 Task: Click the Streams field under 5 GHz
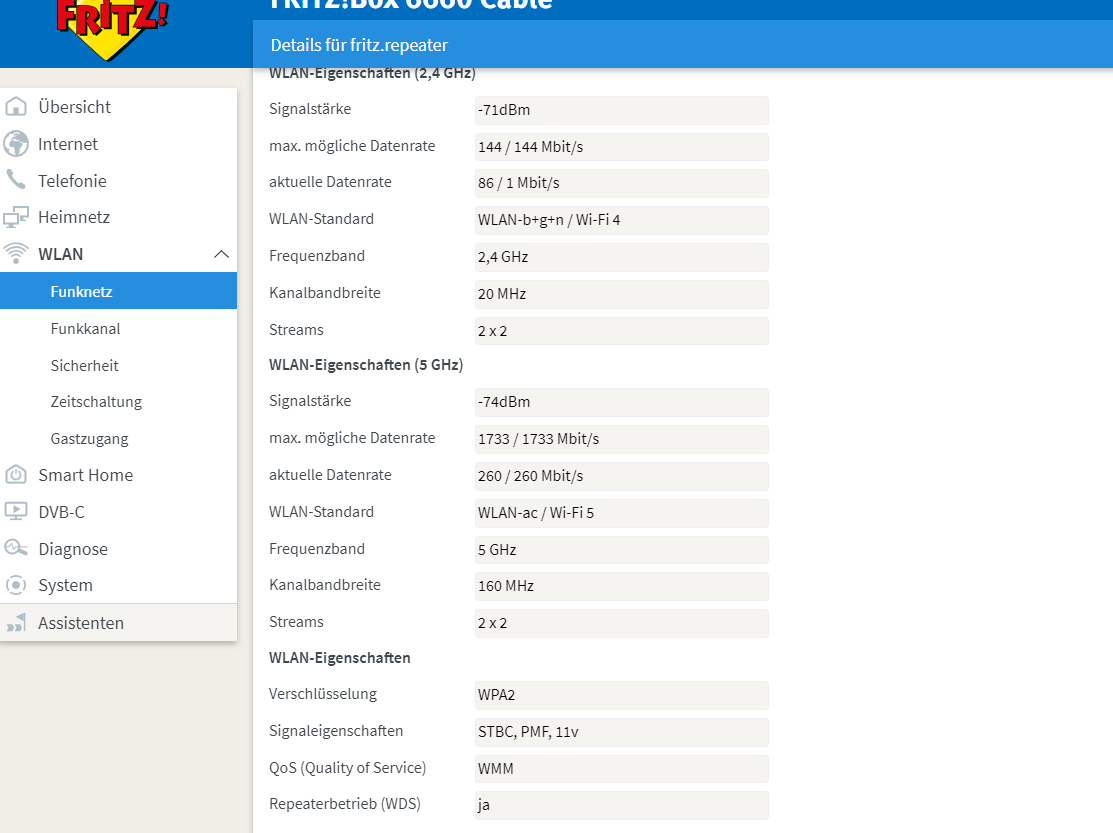pos(622,623)
